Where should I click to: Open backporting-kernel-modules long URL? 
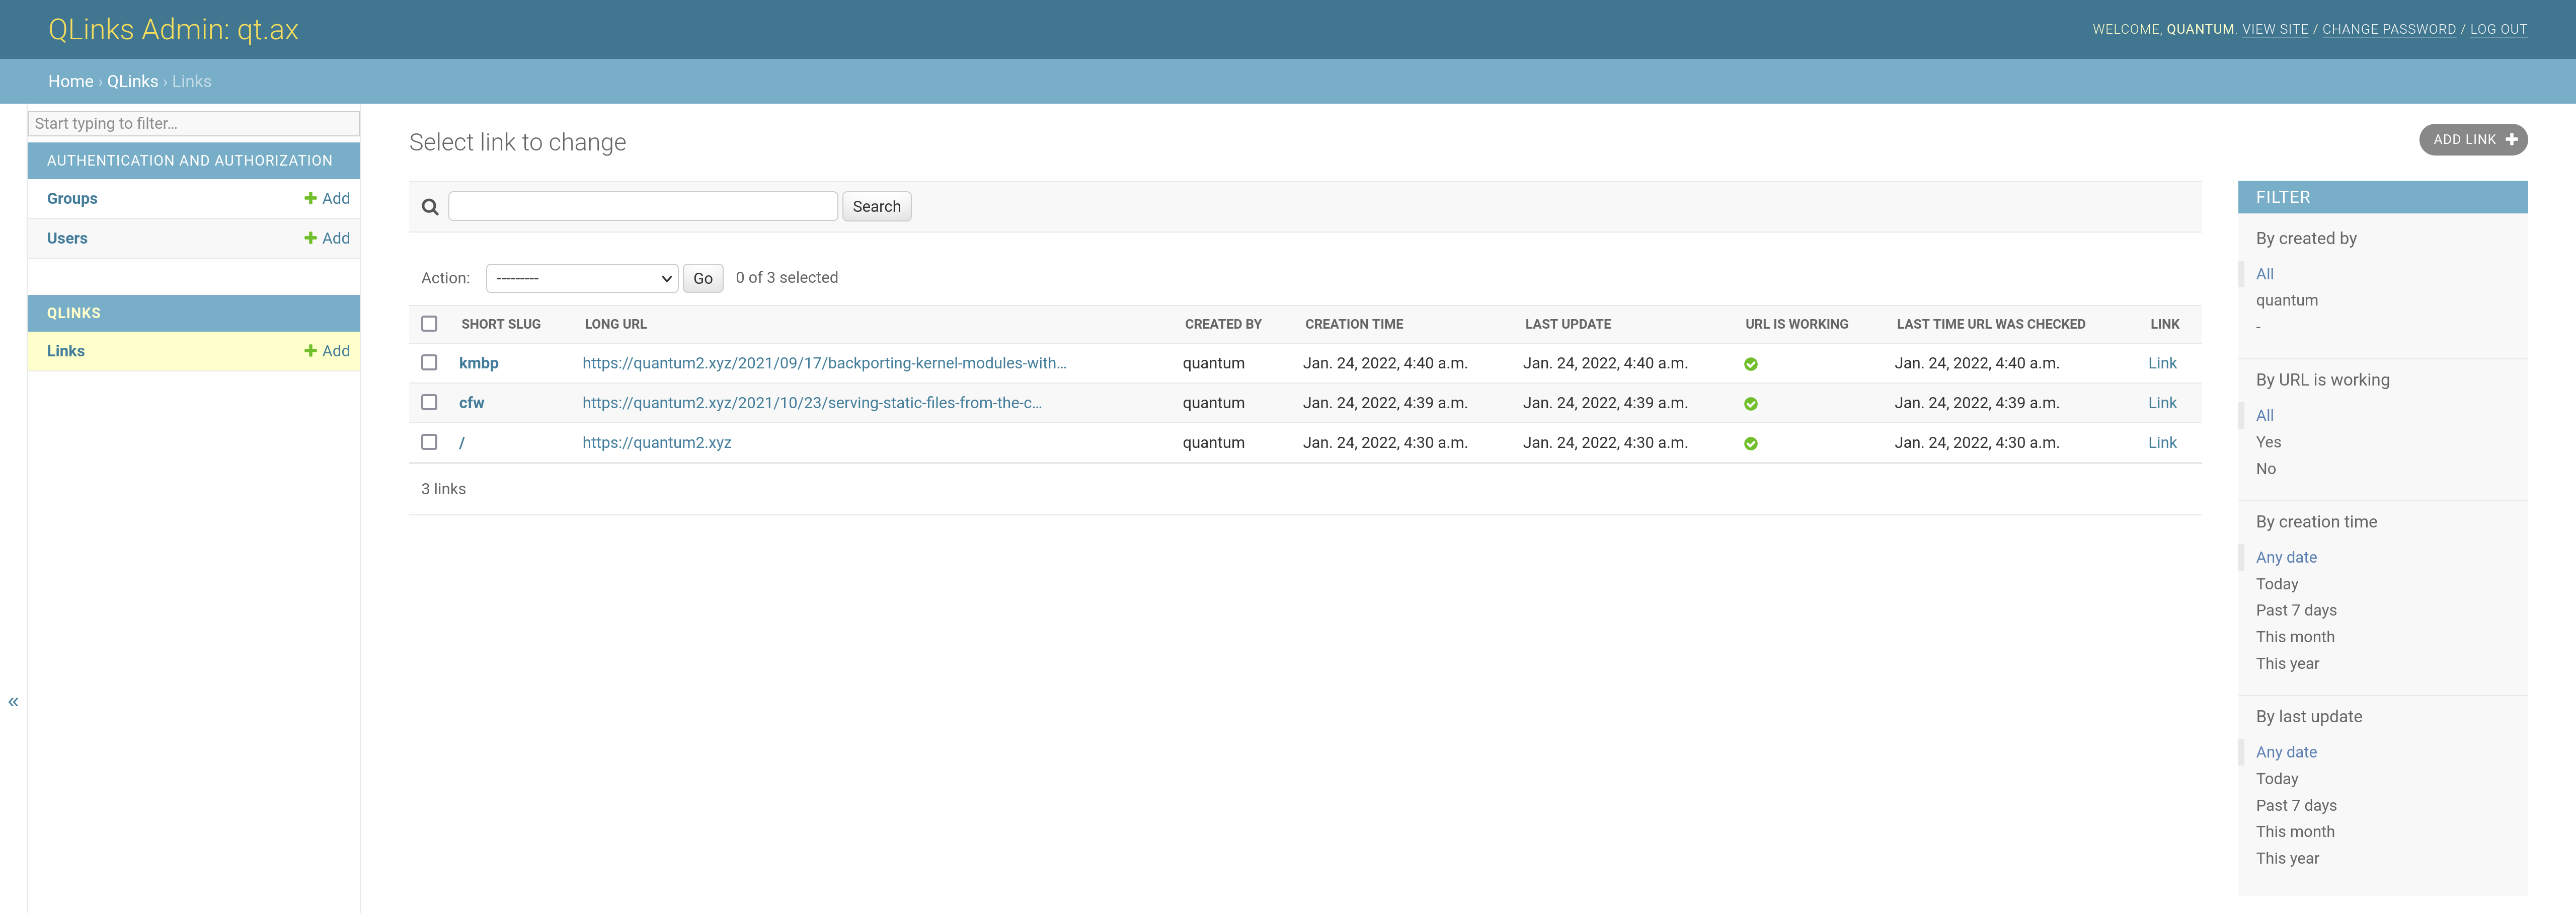pos(824,363)
